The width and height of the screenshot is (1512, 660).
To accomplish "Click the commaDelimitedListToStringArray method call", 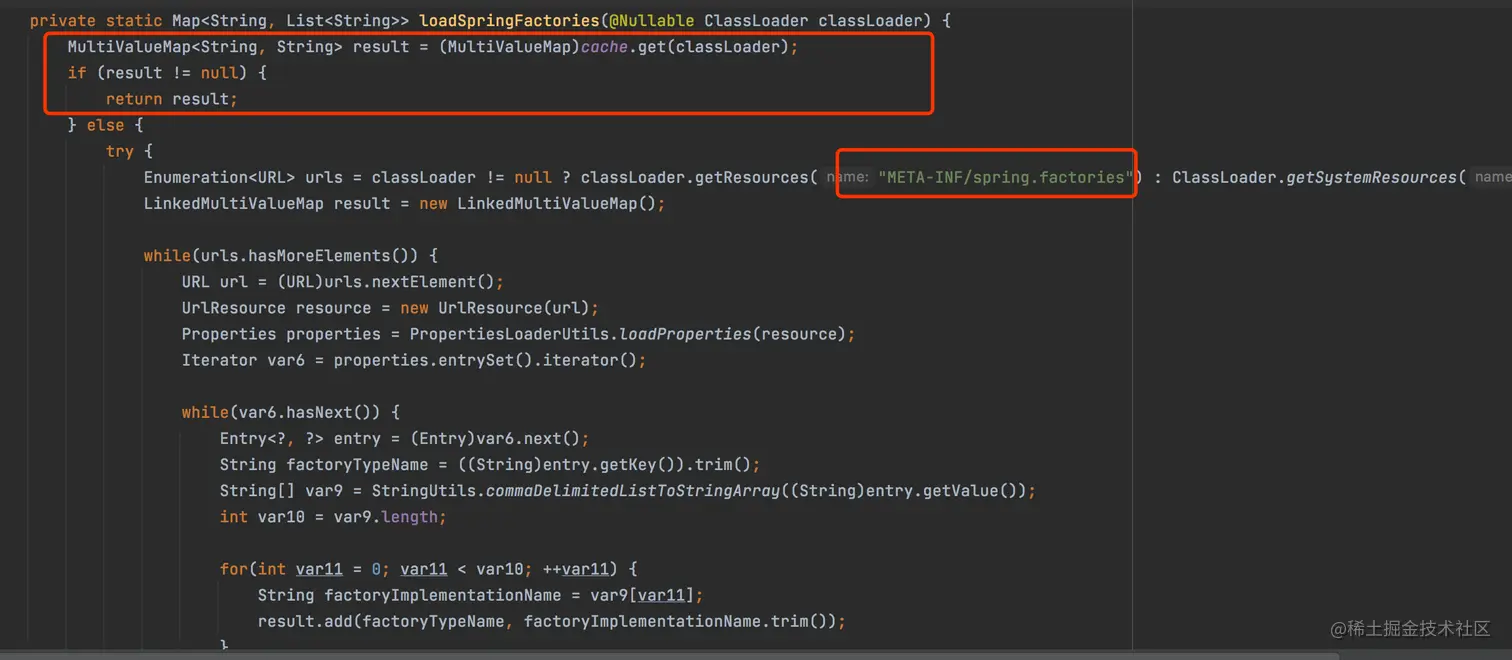I will [633, 490].
